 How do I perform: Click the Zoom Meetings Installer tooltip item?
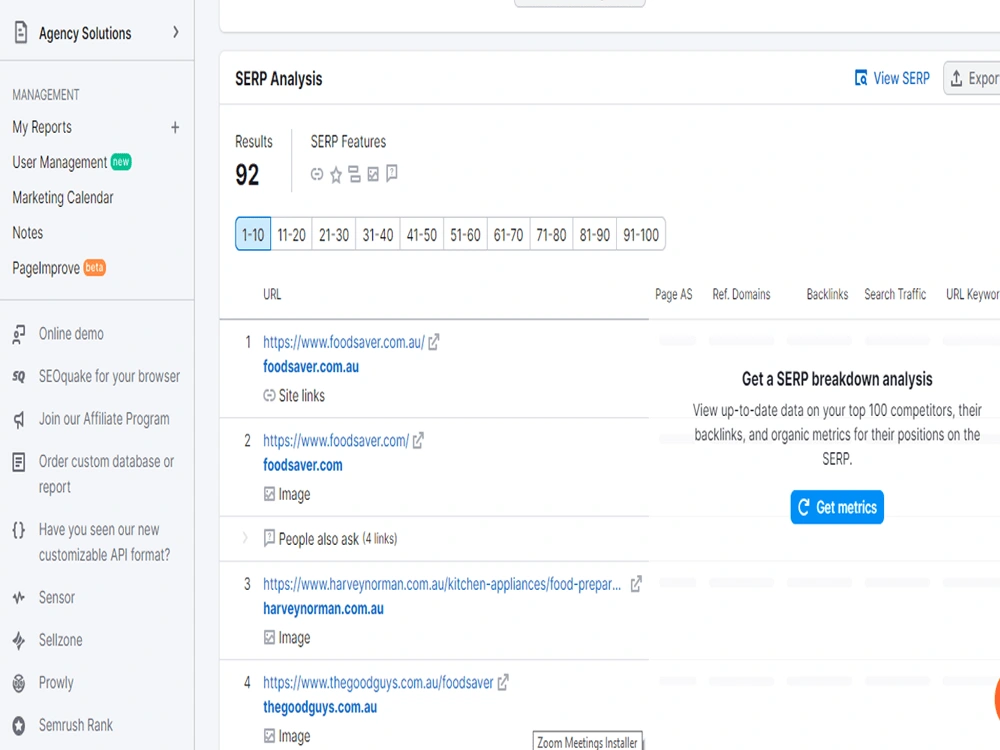[587, 742]
